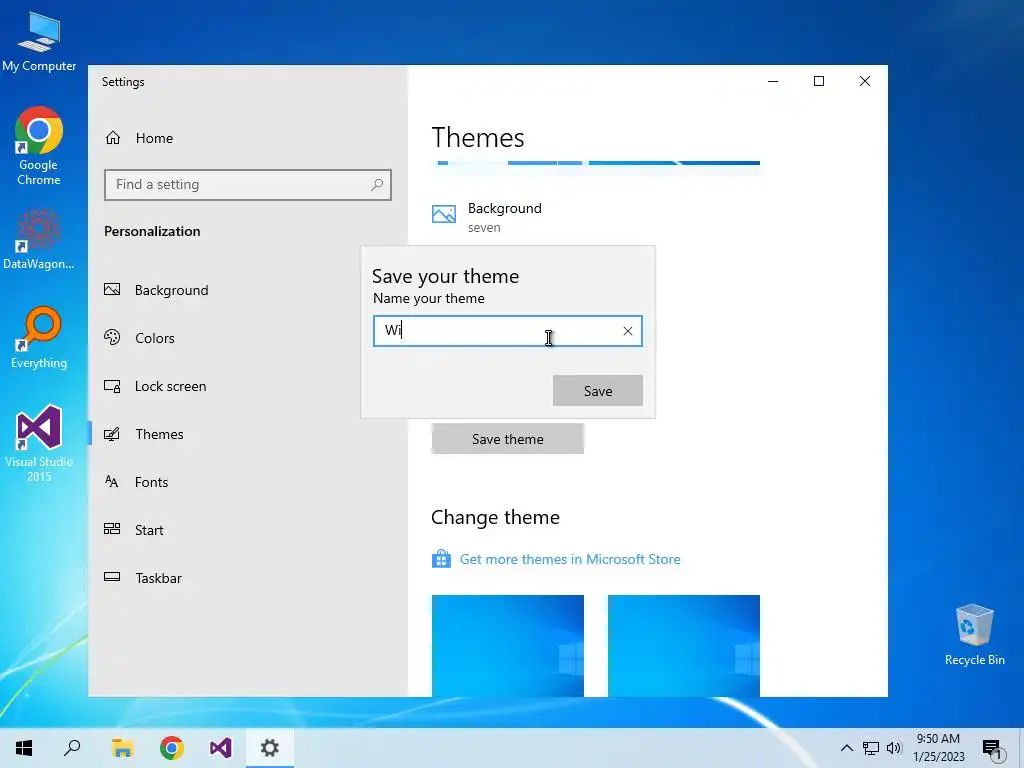Click the Find a setting search box
1024x768 pixels.
(248, 185)
